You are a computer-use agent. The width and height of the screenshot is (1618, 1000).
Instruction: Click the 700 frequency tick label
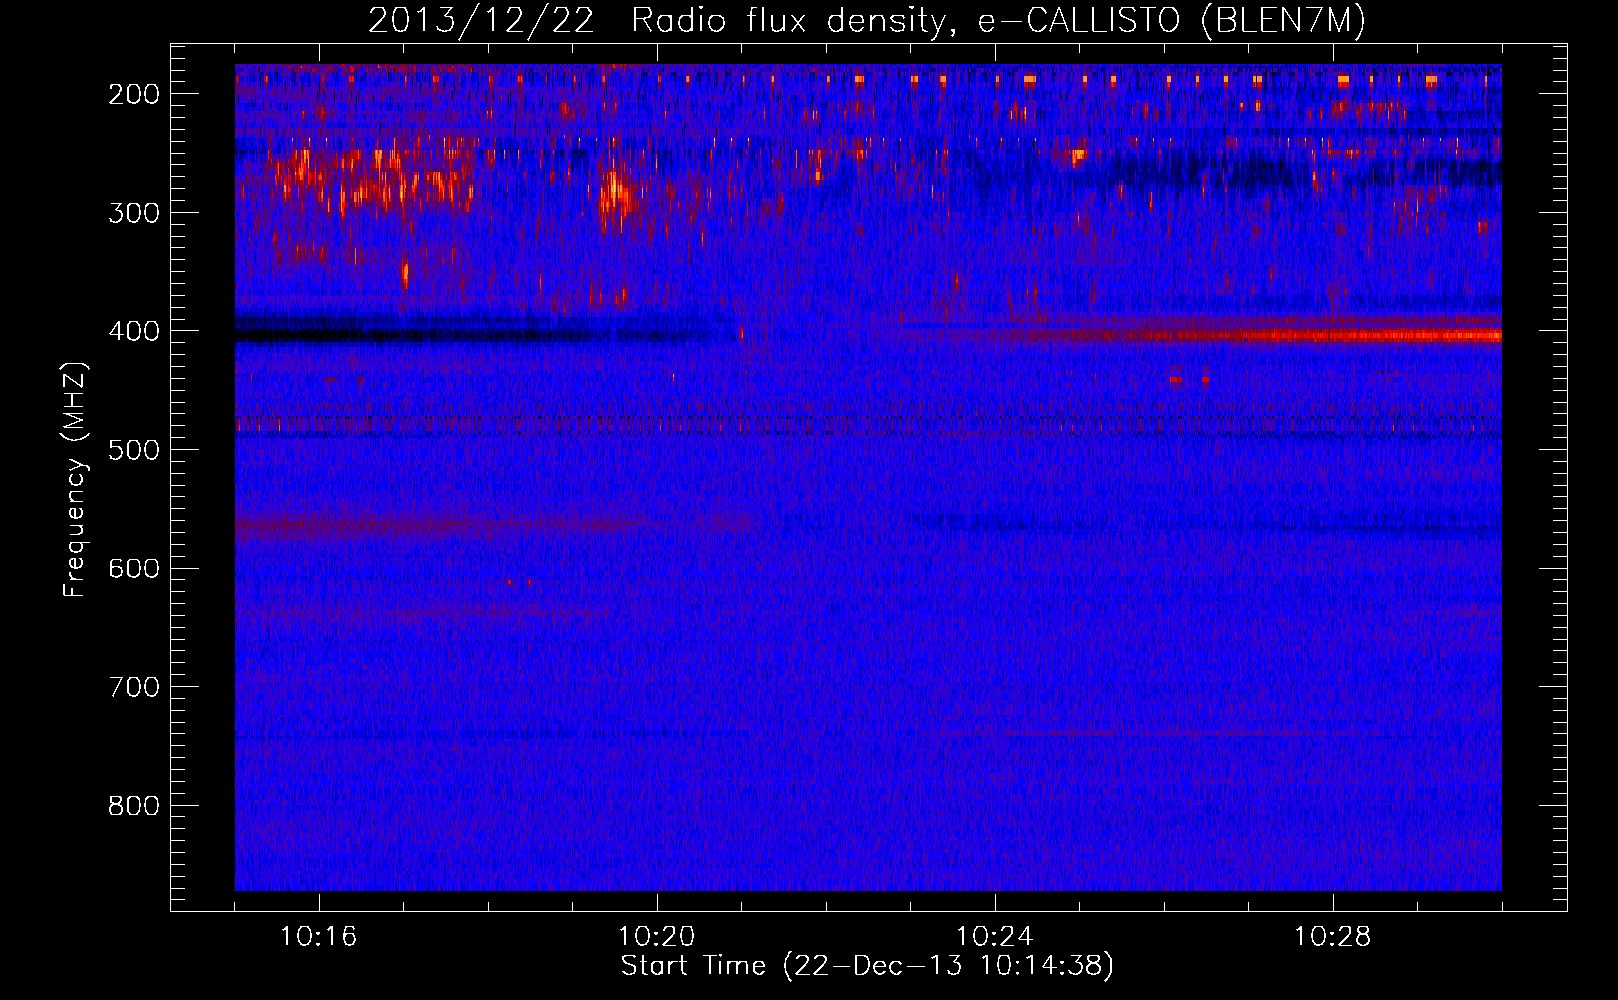click(x=134, y=687)
